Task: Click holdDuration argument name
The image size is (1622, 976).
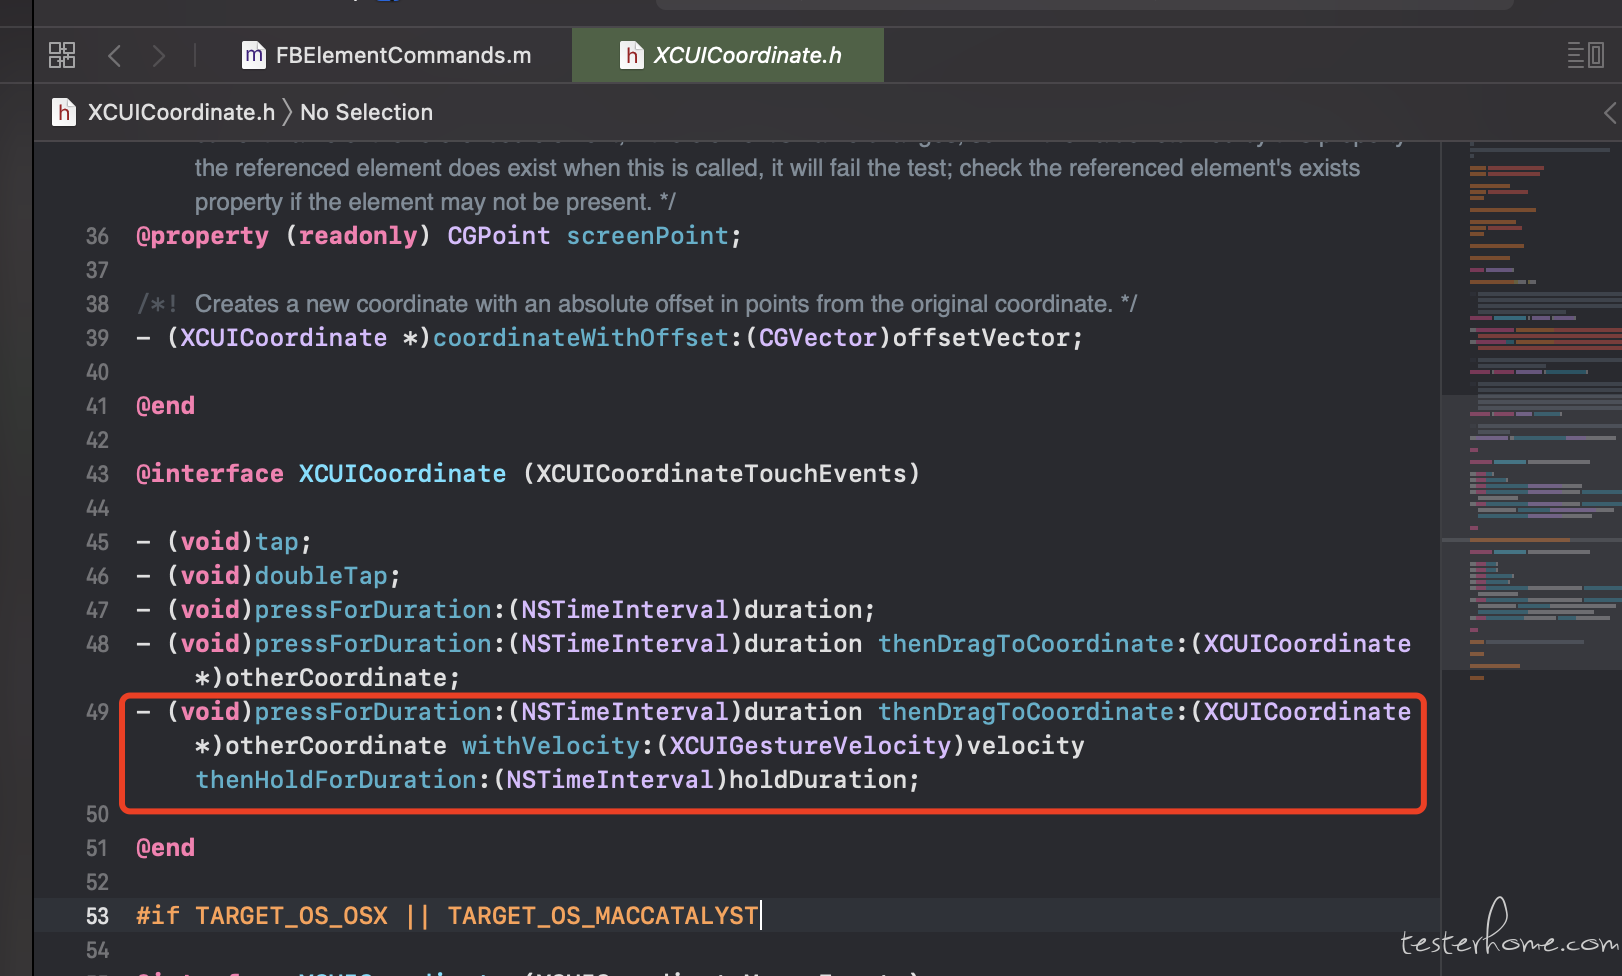Action: (817, 780)
